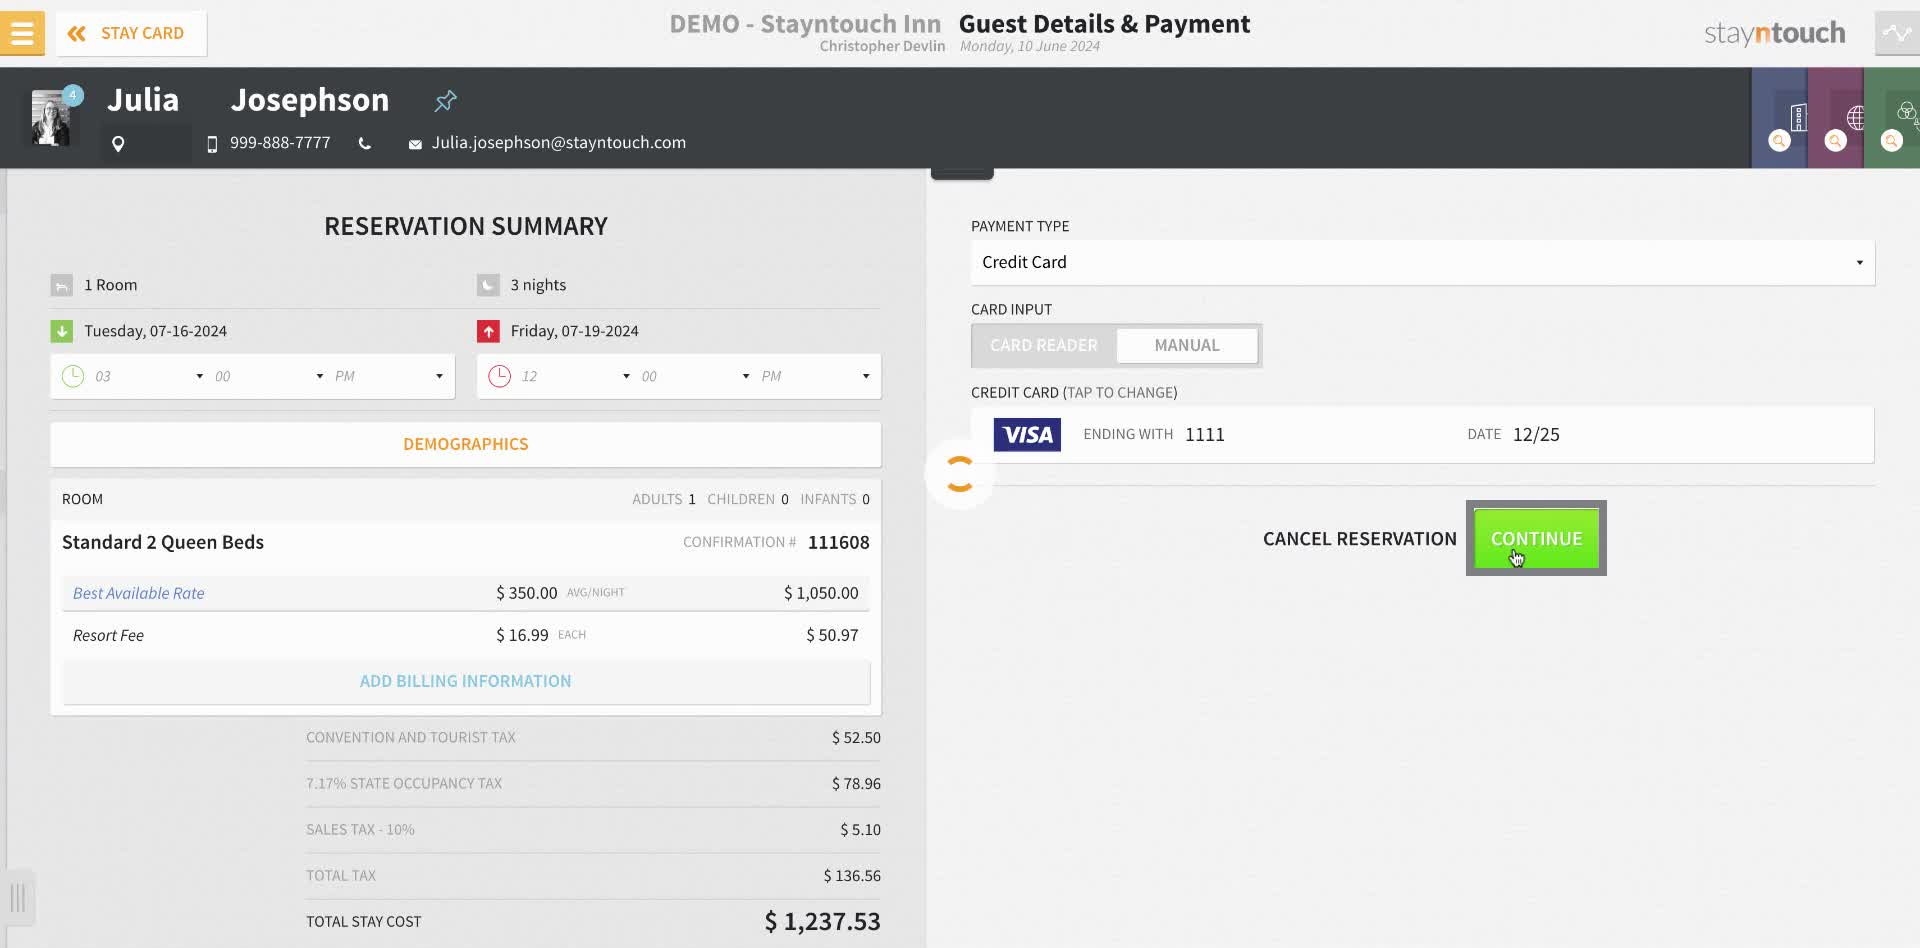Open the orange hamburger main menu
Viewport: 1920px width, 948px height.
22,33
